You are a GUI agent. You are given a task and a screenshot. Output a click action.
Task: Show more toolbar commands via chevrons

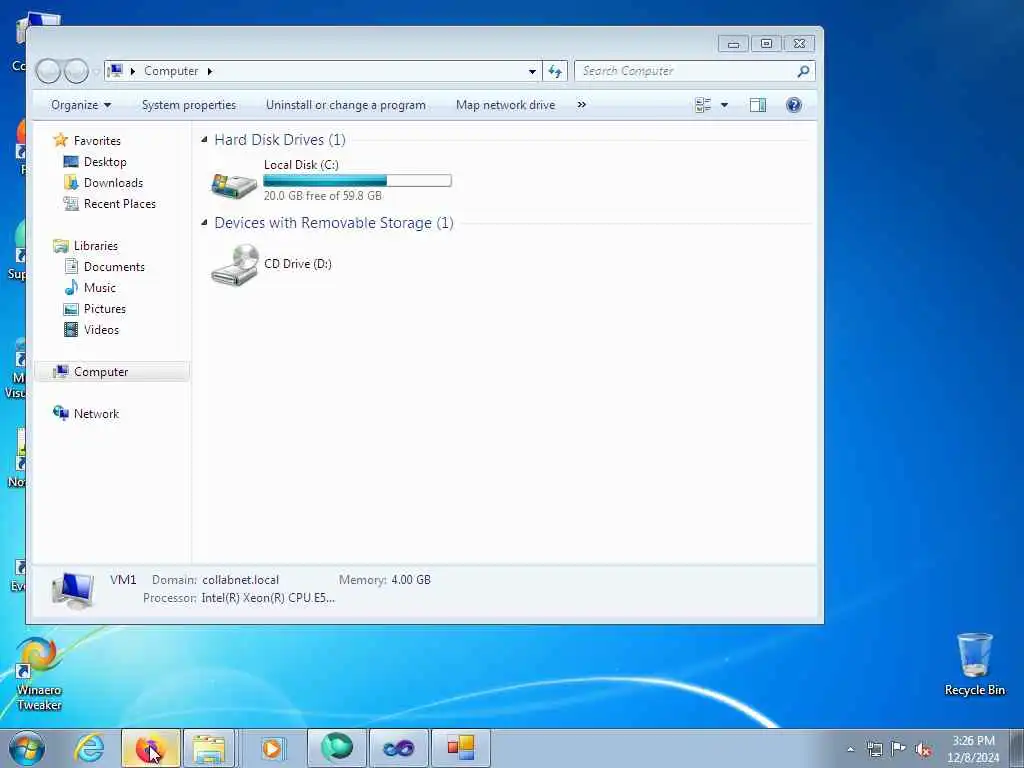[x=581, y=104]
